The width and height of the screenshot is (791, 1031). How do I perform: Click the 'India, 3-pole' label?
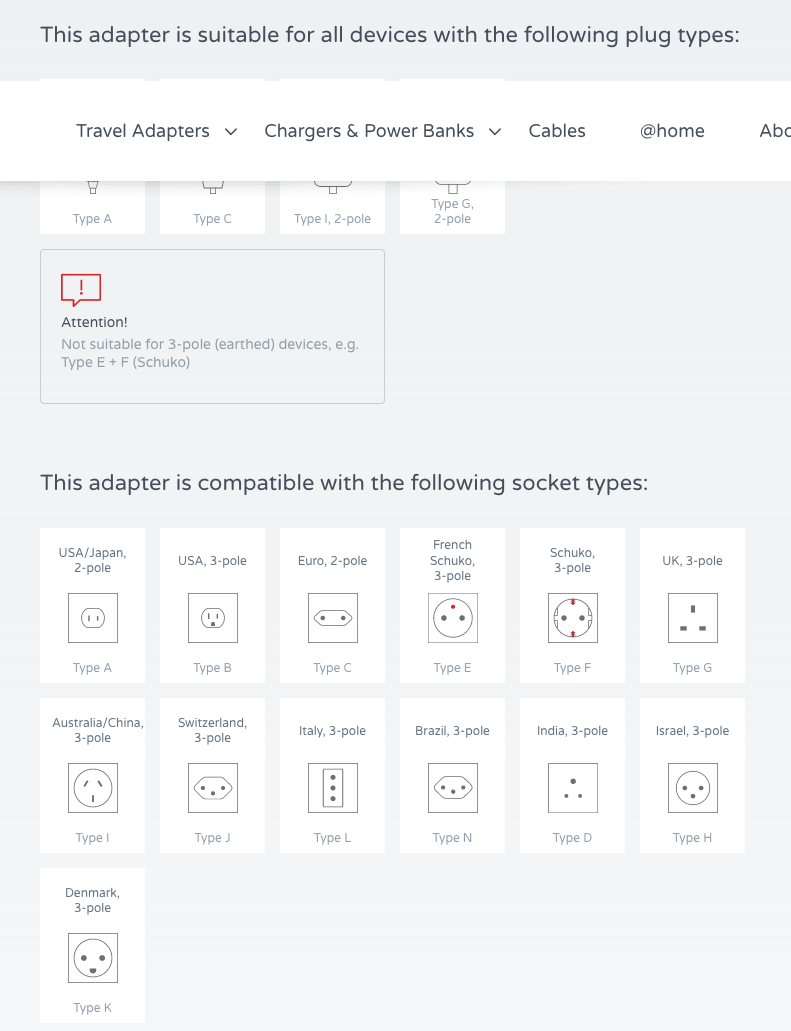pos(573,731)
